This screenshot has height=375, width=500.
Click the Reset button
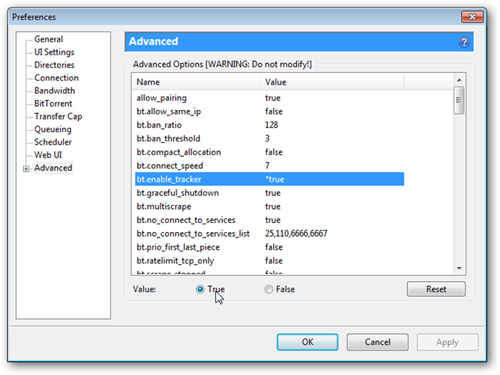pos(436,289)
